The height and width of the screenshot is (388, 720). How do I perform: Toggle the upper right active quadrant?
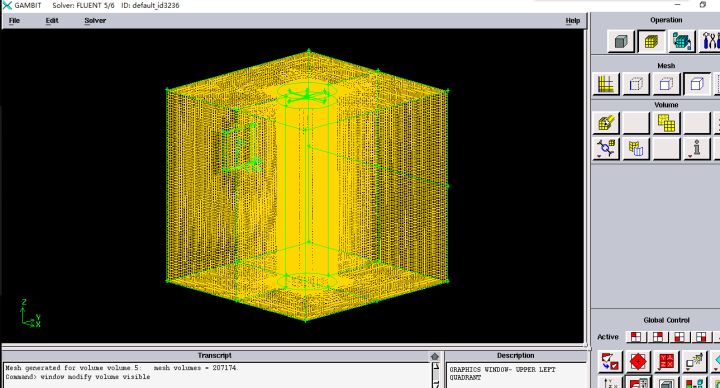[658, 337]
